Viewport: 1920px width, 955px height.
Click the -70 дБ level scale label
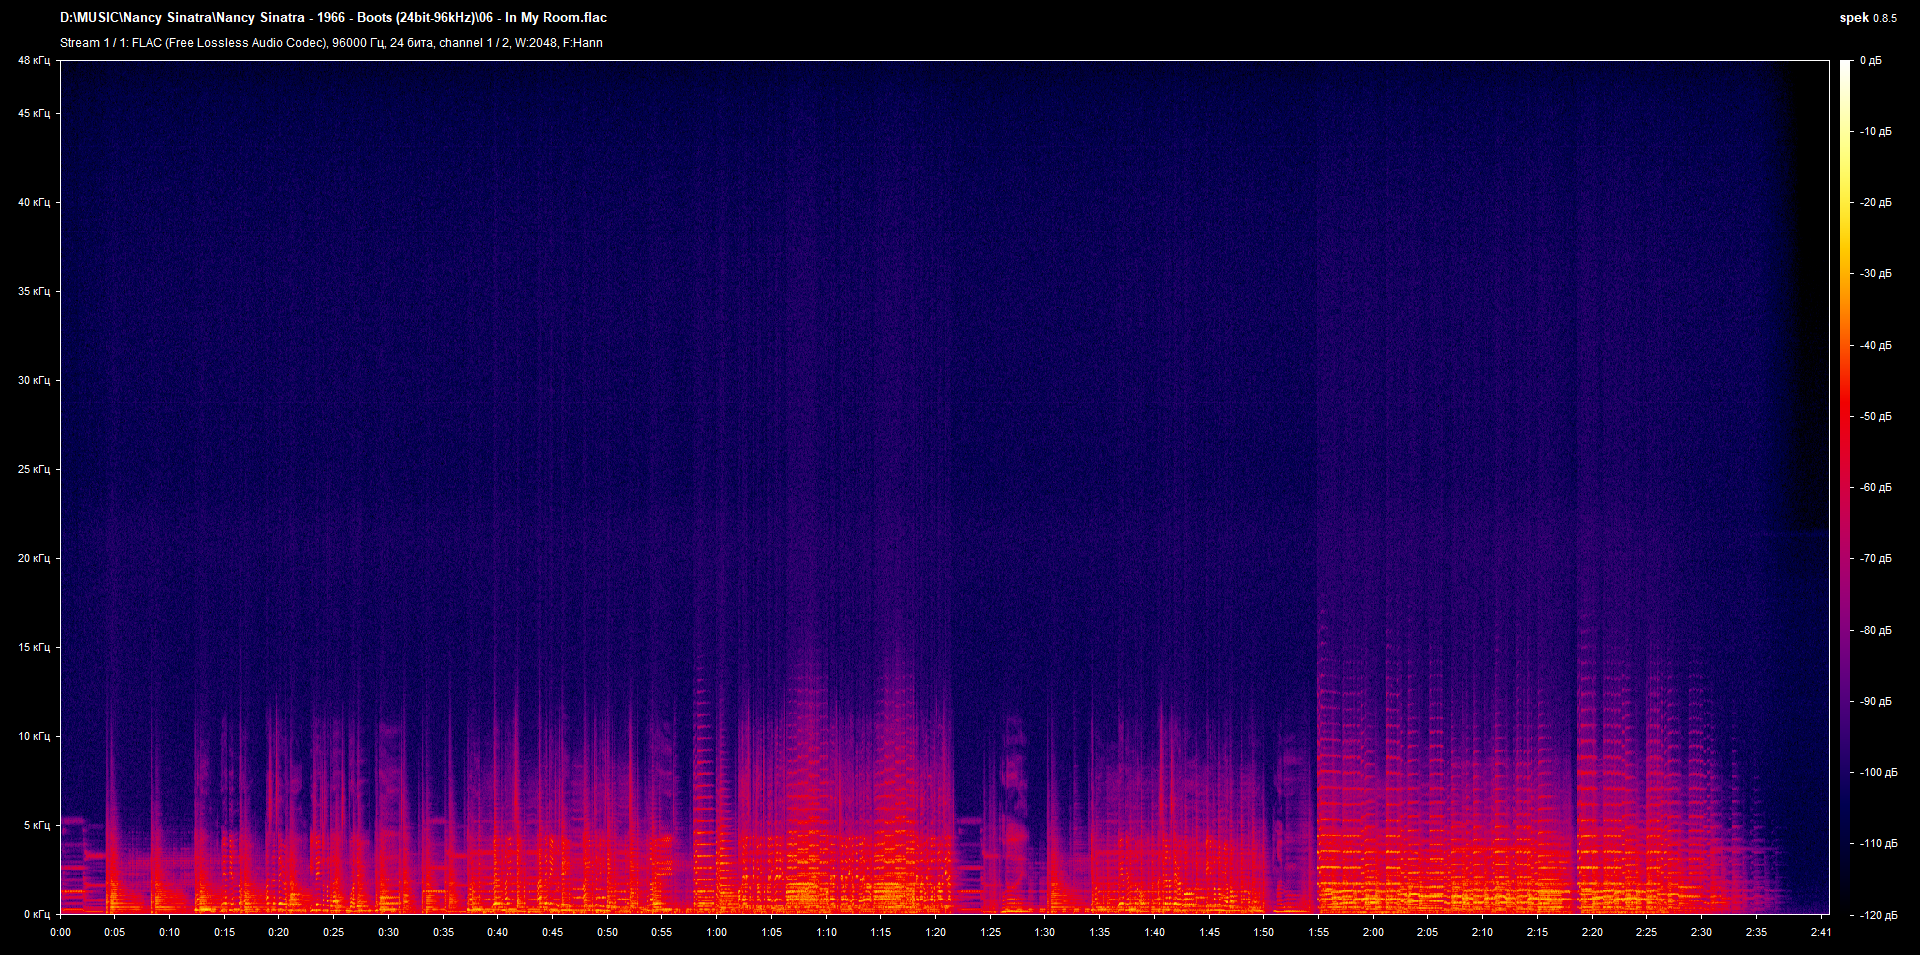[1876, 559]
